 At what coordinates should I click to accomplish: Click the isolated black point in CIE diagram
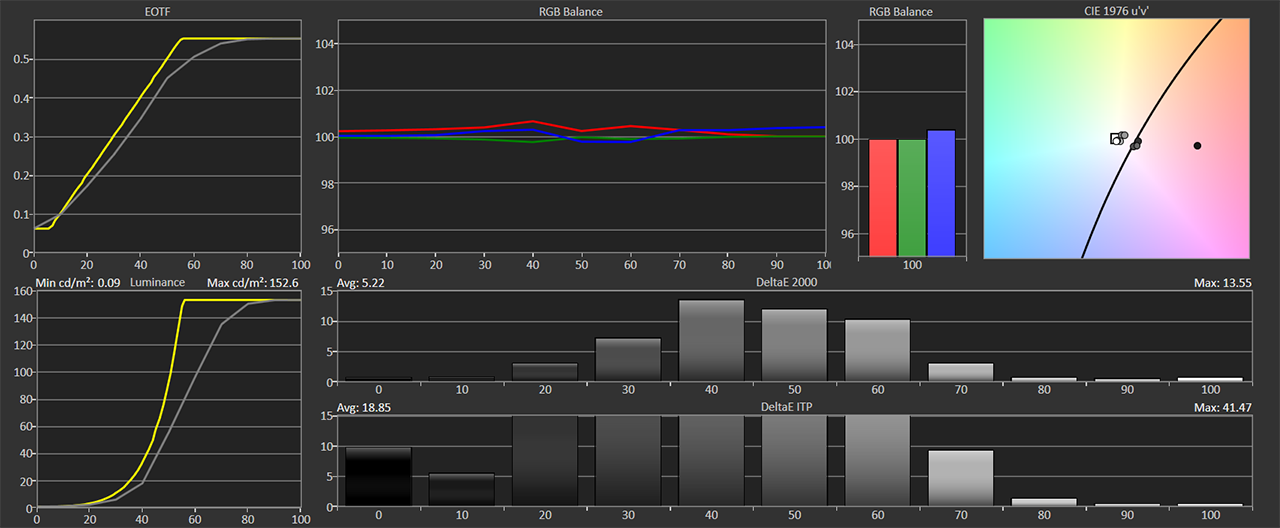[x=1197, y=146]
